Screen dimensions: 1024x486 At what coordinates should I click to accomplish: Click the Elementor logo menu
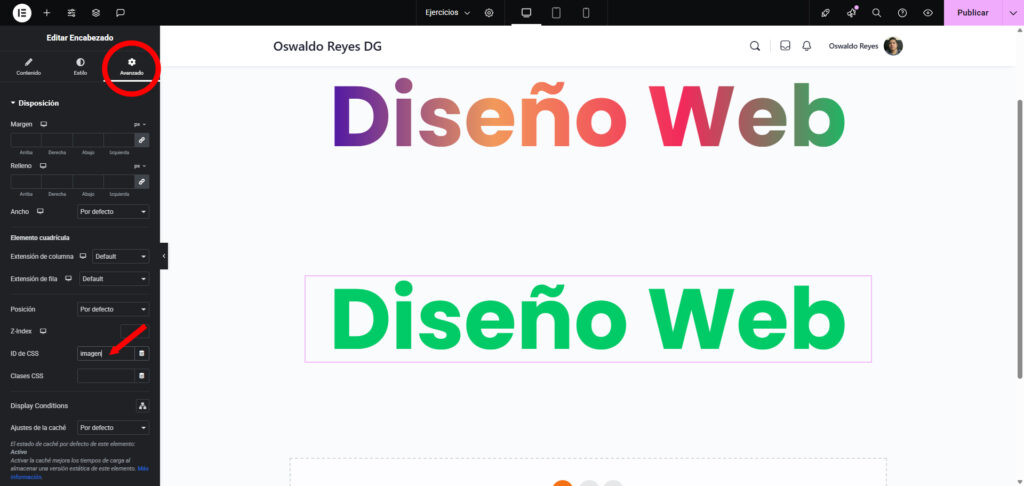pos(21,13)
